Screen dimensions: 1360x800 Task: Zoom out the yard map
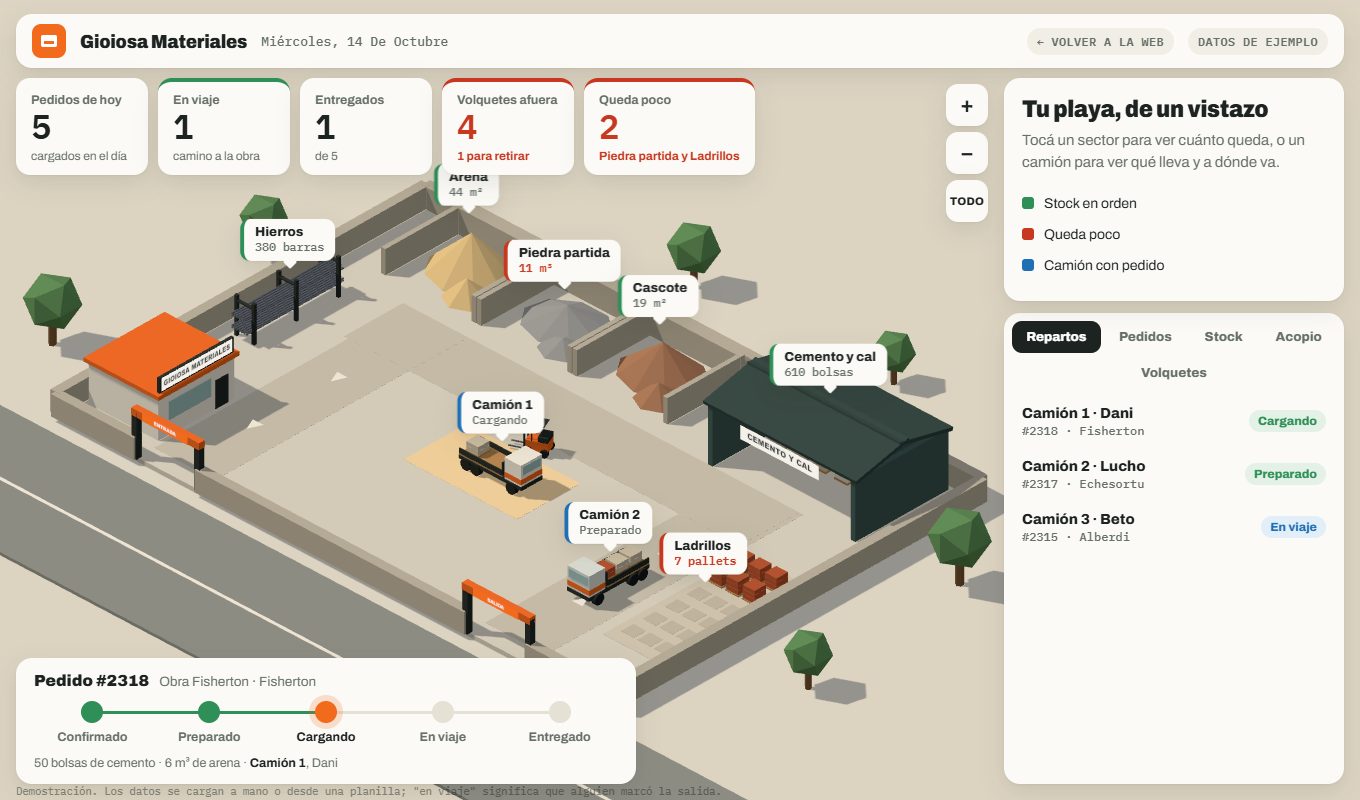click(967, 154)
